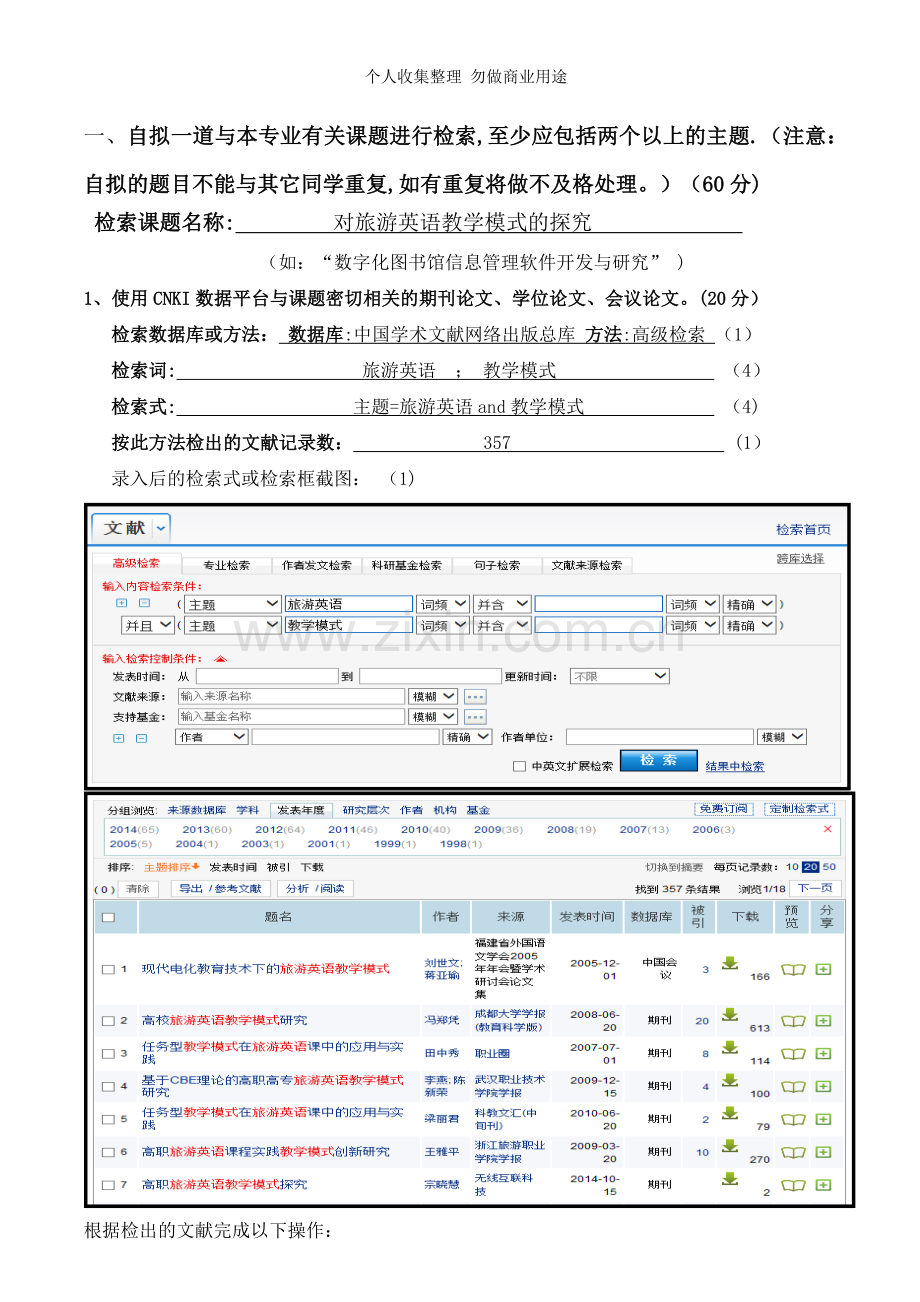Preview the paper in result row 6

[x=793, y=1152]
